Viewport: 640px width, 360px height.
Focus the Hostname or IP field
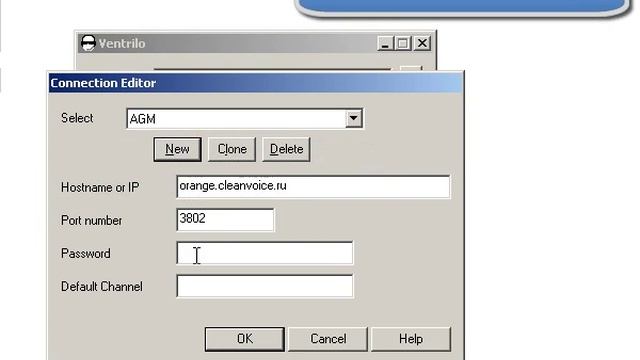[313, 187]
